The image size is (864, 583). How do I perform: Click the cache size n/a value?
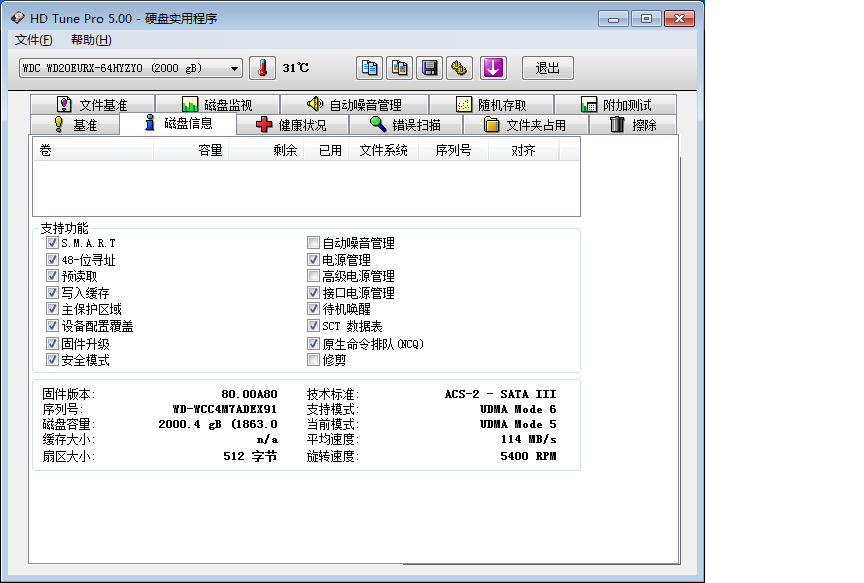(x=267, y=440)
